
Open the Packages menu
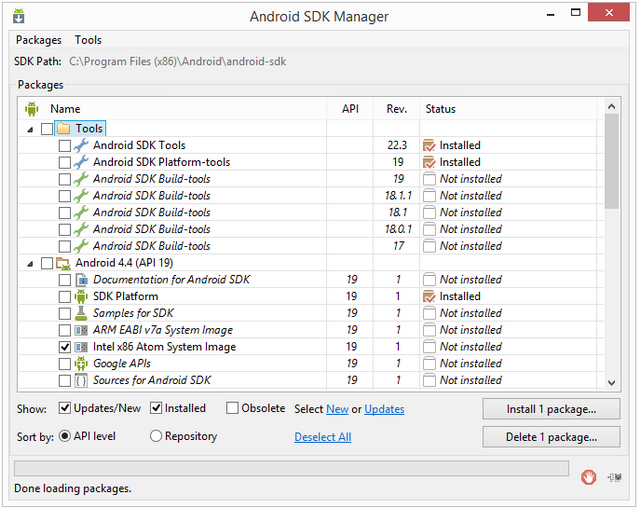[38, 40]
